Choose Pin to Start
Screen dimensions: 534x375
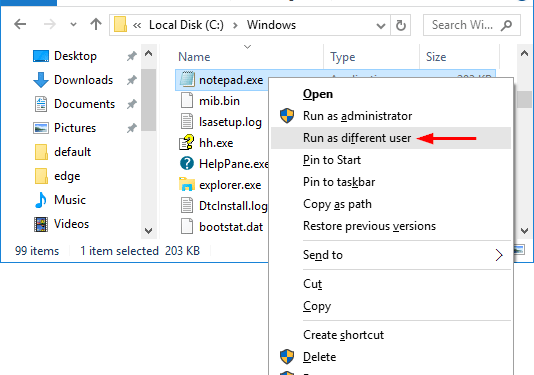pyautogui.click(x=391, y=160)
